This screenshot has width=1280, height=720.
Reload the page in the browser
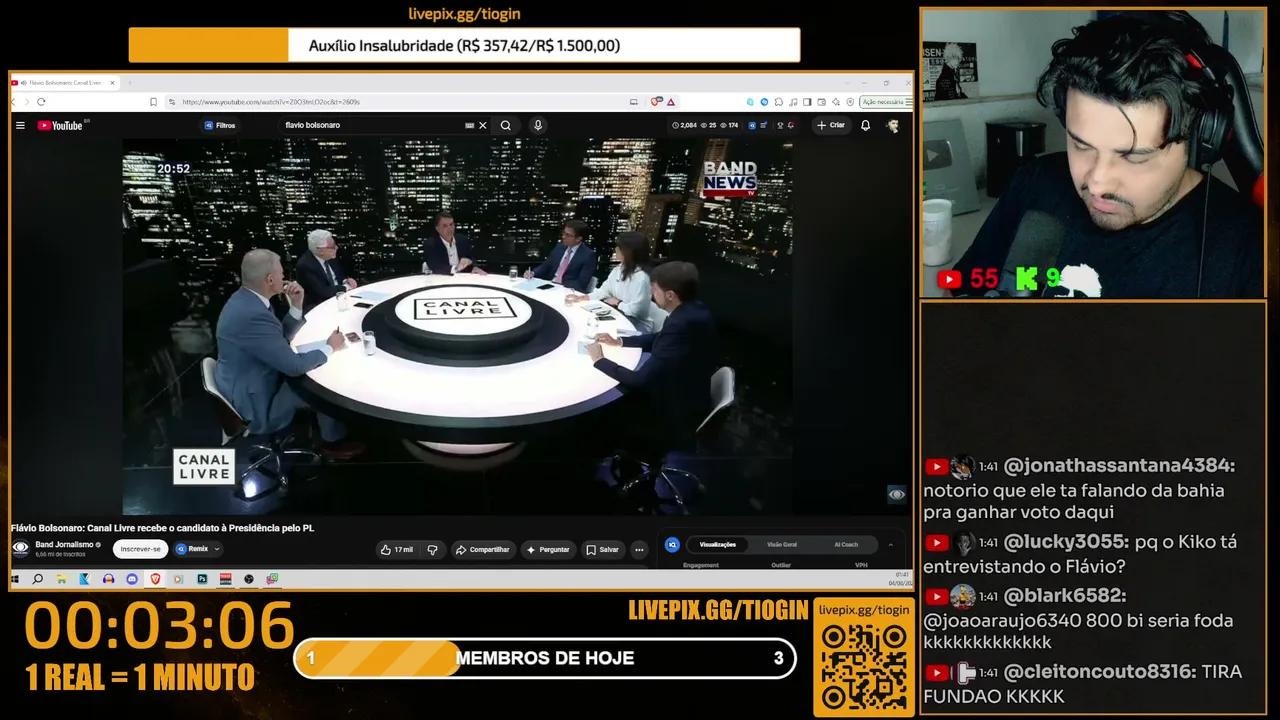41,101
